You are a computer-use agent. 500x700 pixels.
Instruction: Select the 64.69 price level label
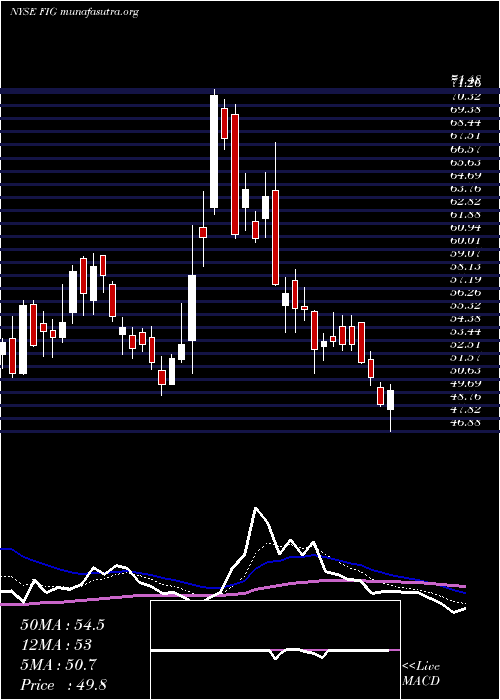click(466, 175)
